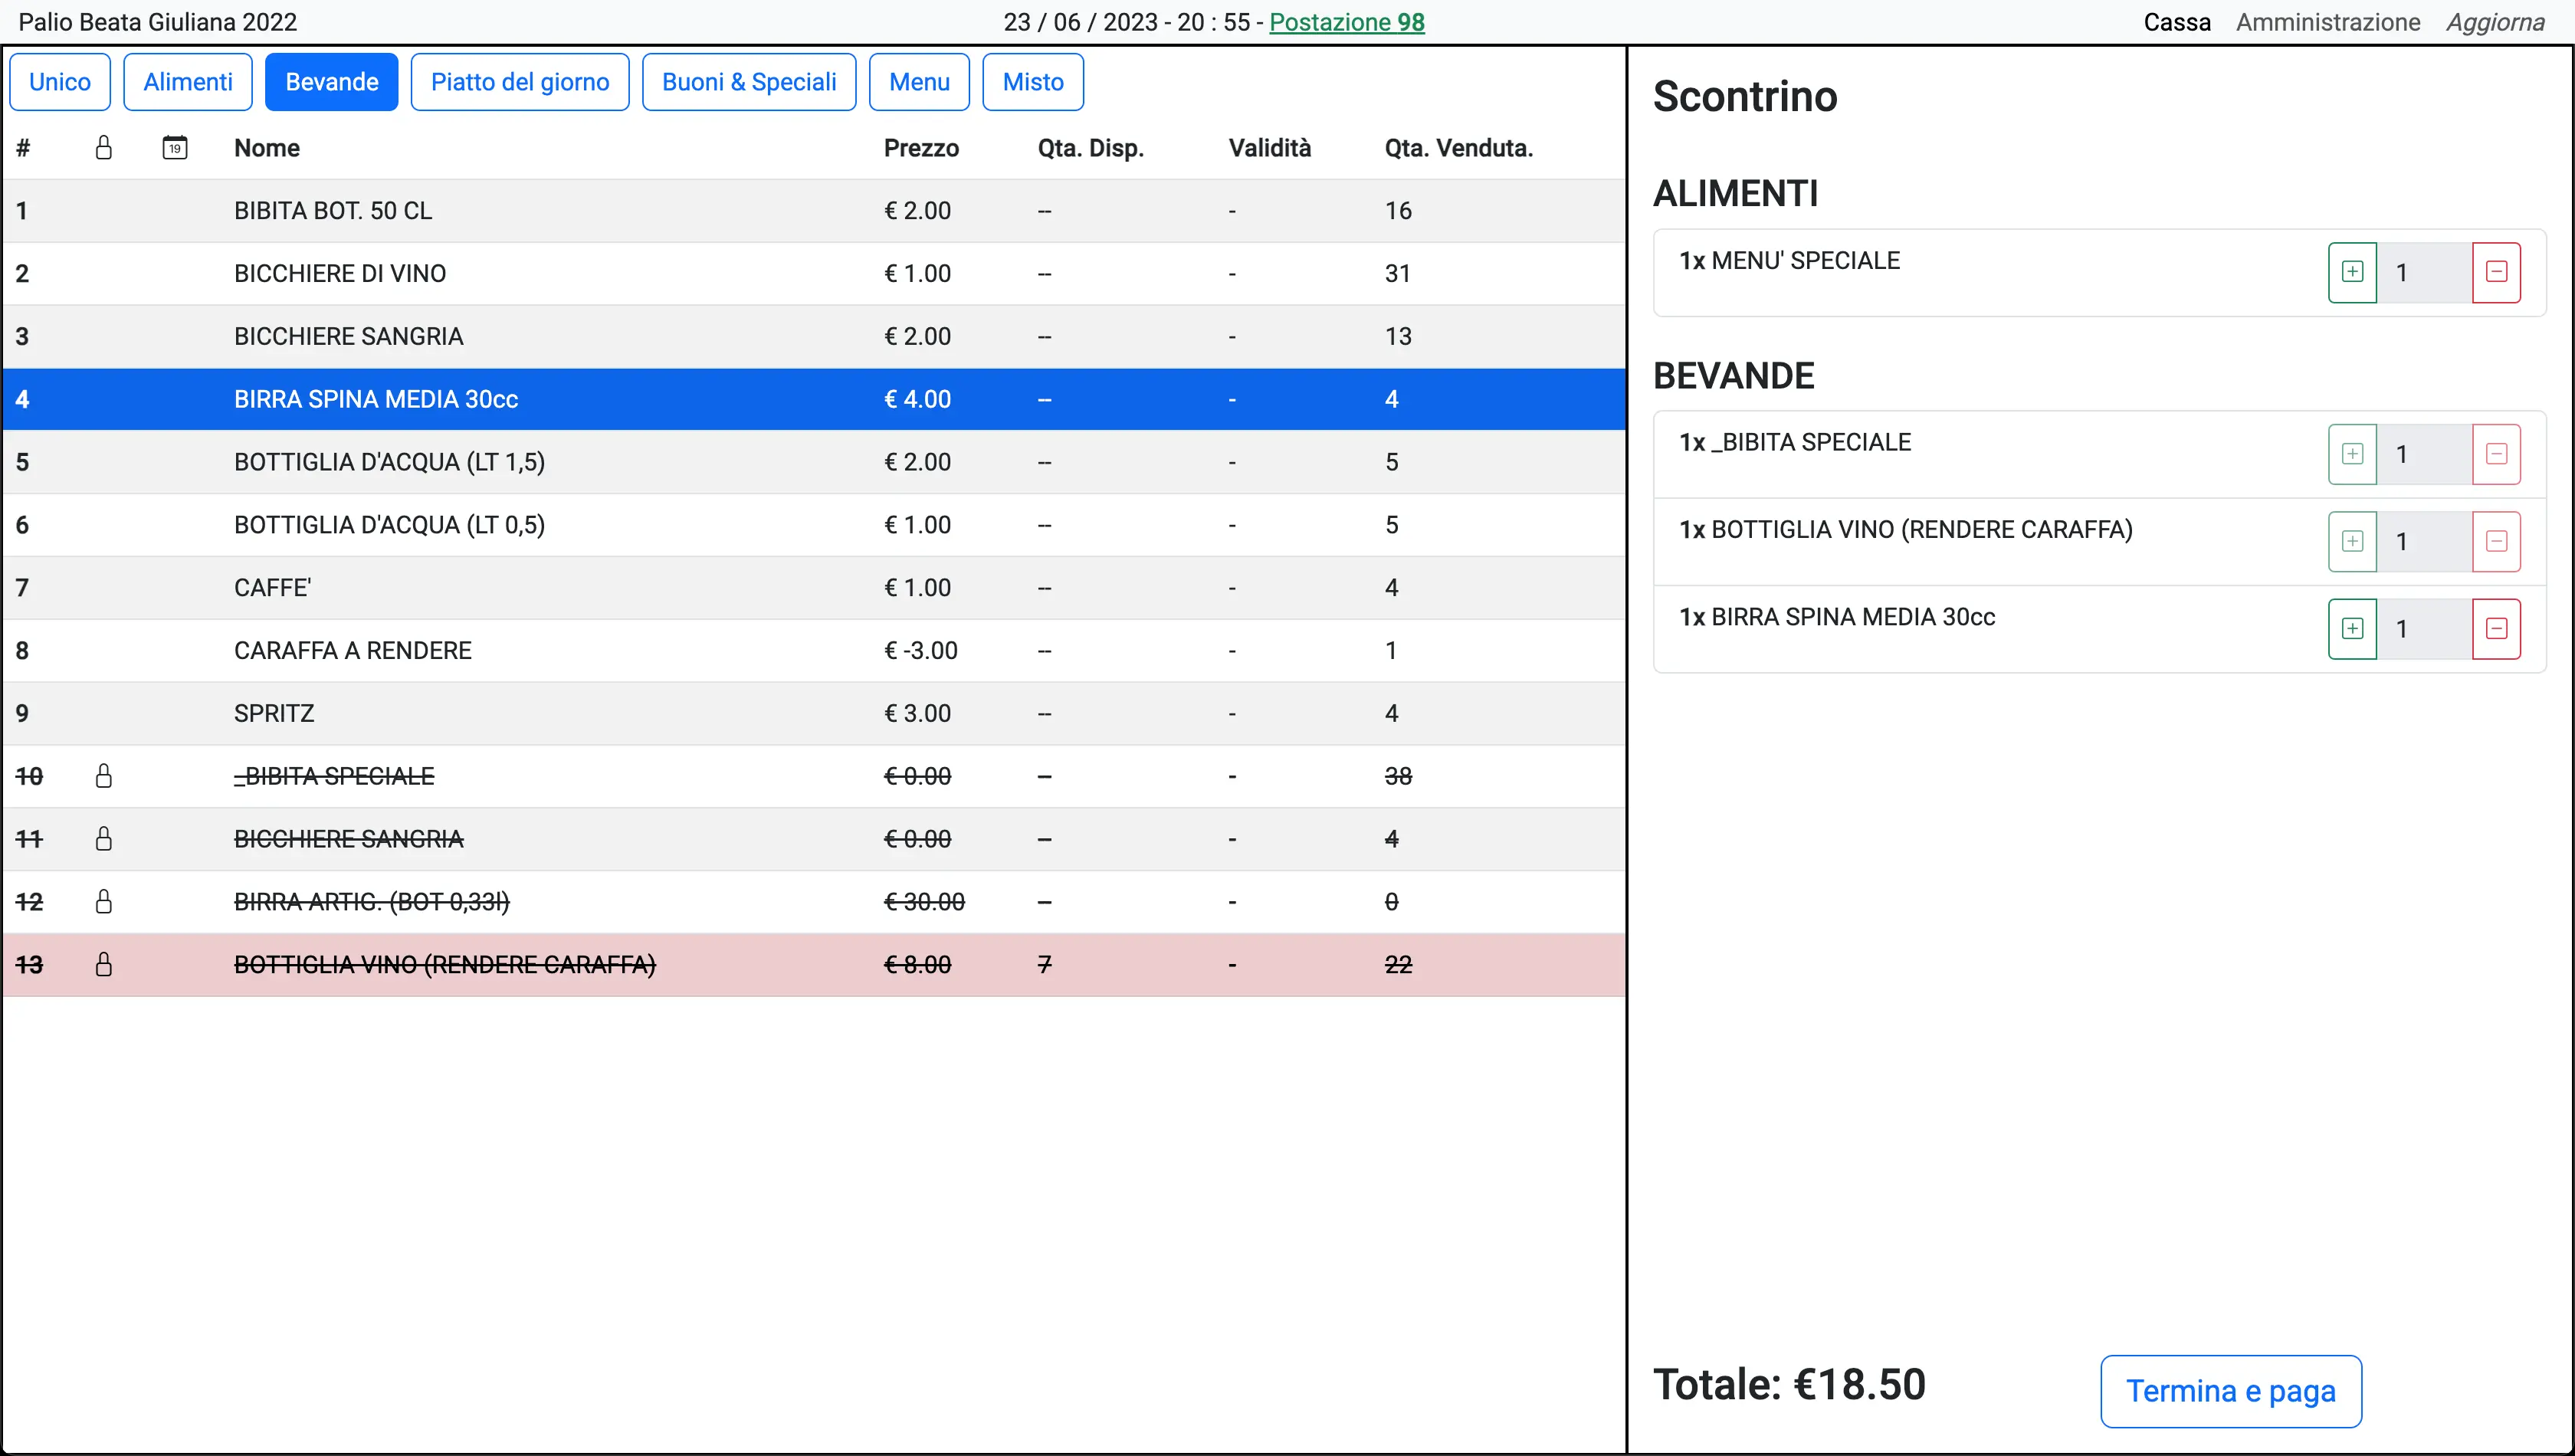Open the Amministrazione menu
Screen dimensions: 2575x1456
pos(2327,22)
